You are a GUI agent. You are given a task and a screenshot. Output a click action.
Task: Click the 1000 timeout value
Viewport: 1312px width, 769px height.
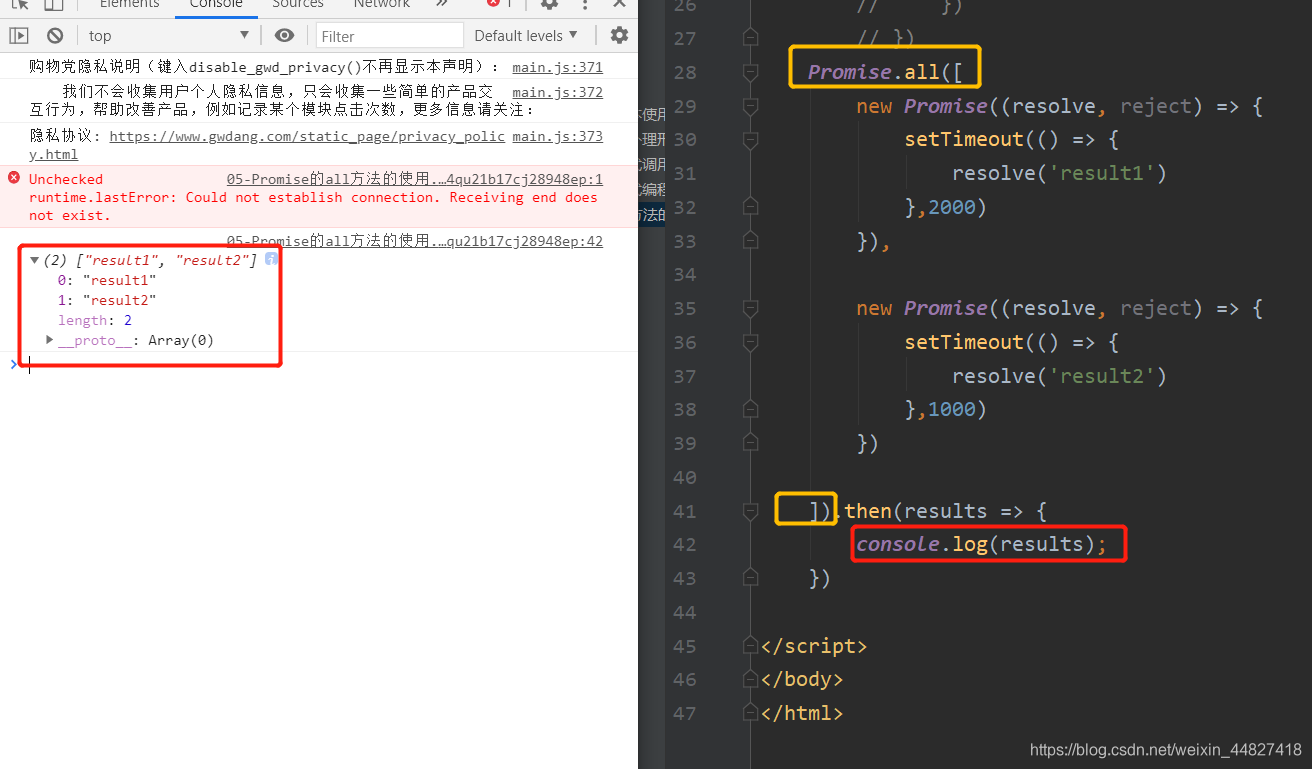tap(952, 409)
